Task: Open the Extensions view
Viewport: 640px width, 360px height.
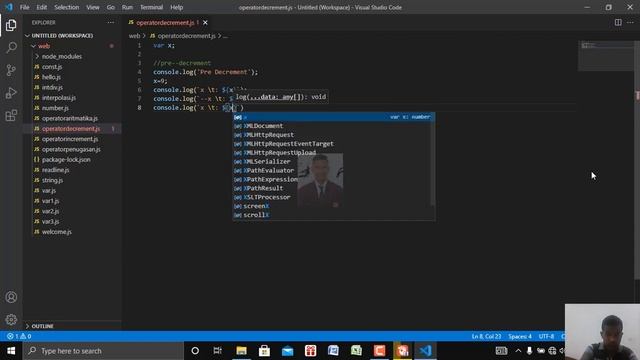Action: click(11, 116)
